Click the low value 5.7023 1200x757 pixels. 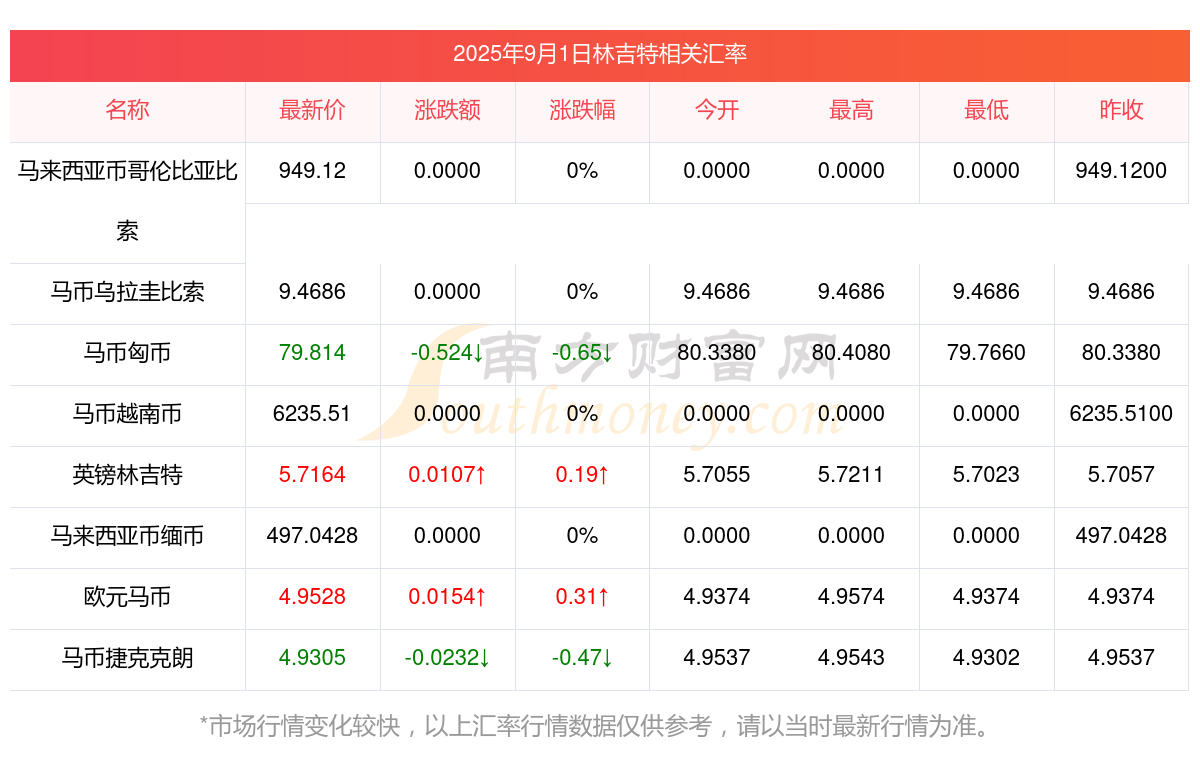986,475
